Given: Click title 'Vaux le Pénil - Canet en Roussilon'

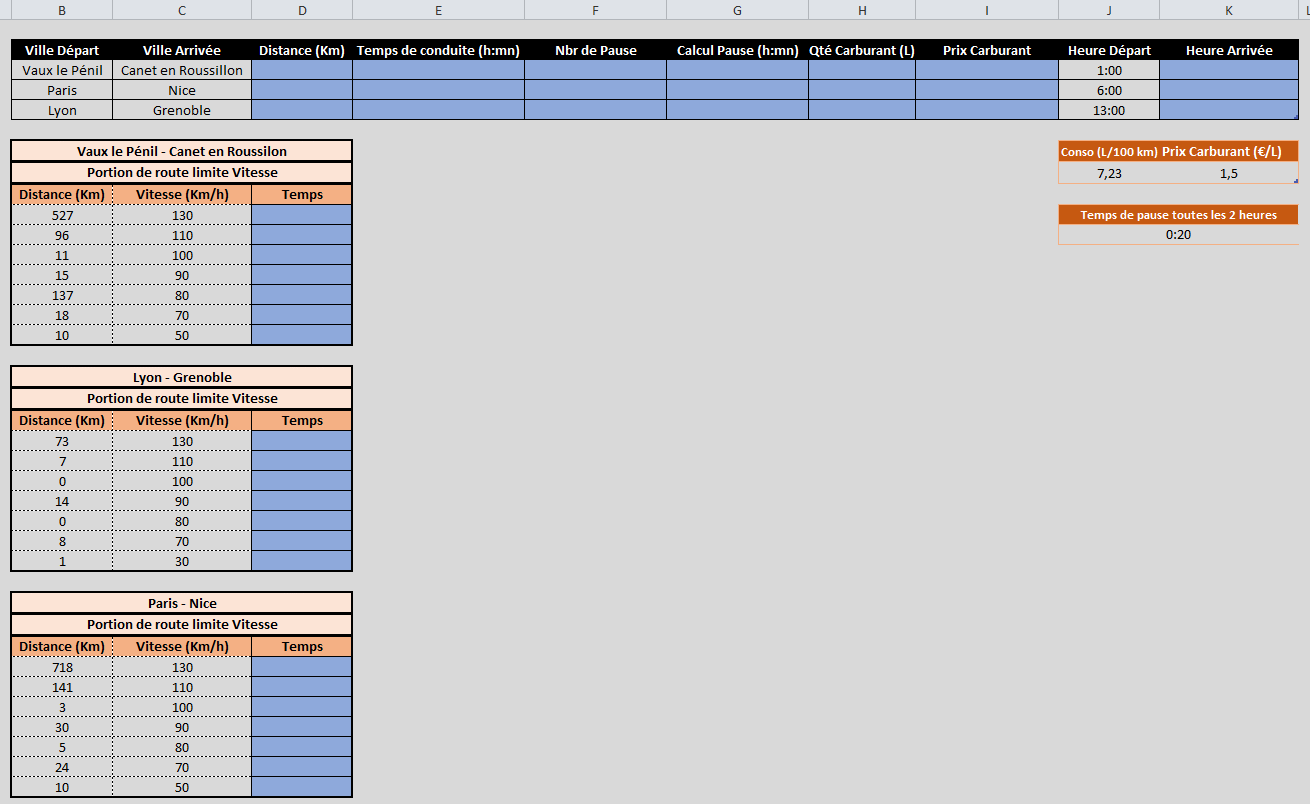Looking at the screenshot, I should 182,151.
